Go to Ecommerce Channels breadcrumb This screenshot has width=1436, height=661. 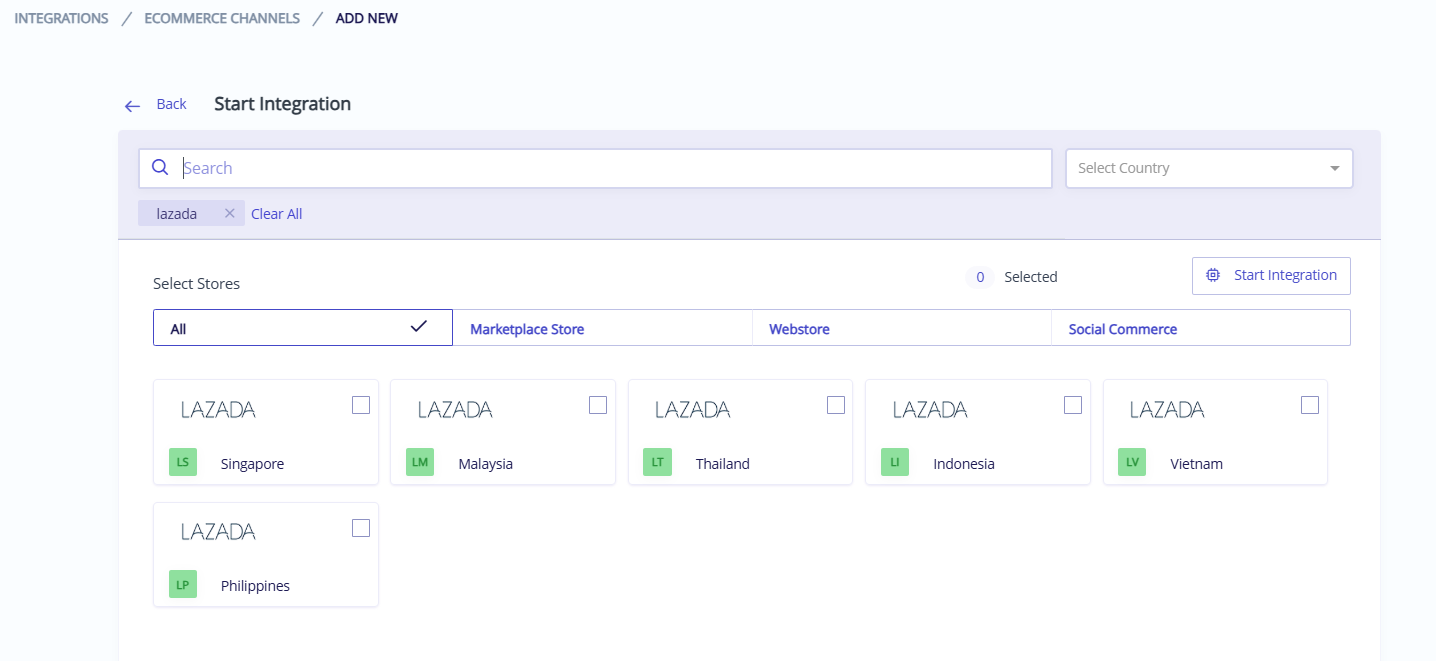222,17
